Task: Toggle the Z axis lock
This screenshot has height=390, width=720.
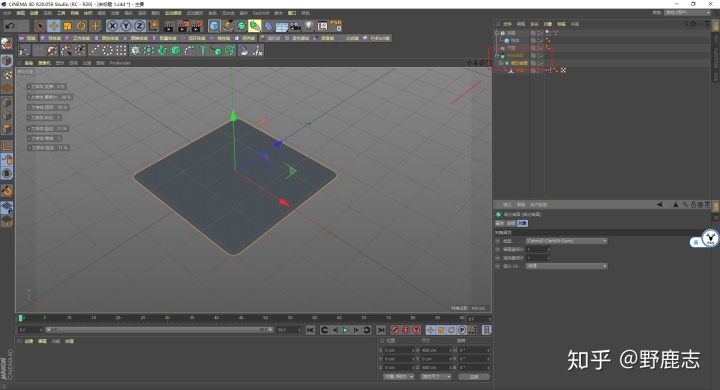Action: (139, 26)
